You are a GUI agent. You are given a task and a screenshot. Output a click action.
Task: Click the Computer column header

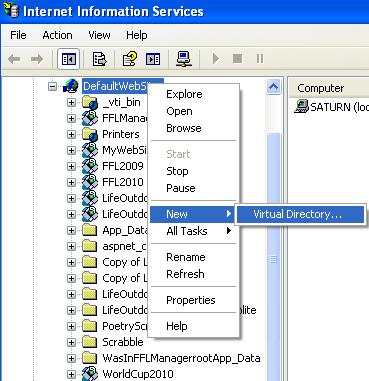point(328,88)
